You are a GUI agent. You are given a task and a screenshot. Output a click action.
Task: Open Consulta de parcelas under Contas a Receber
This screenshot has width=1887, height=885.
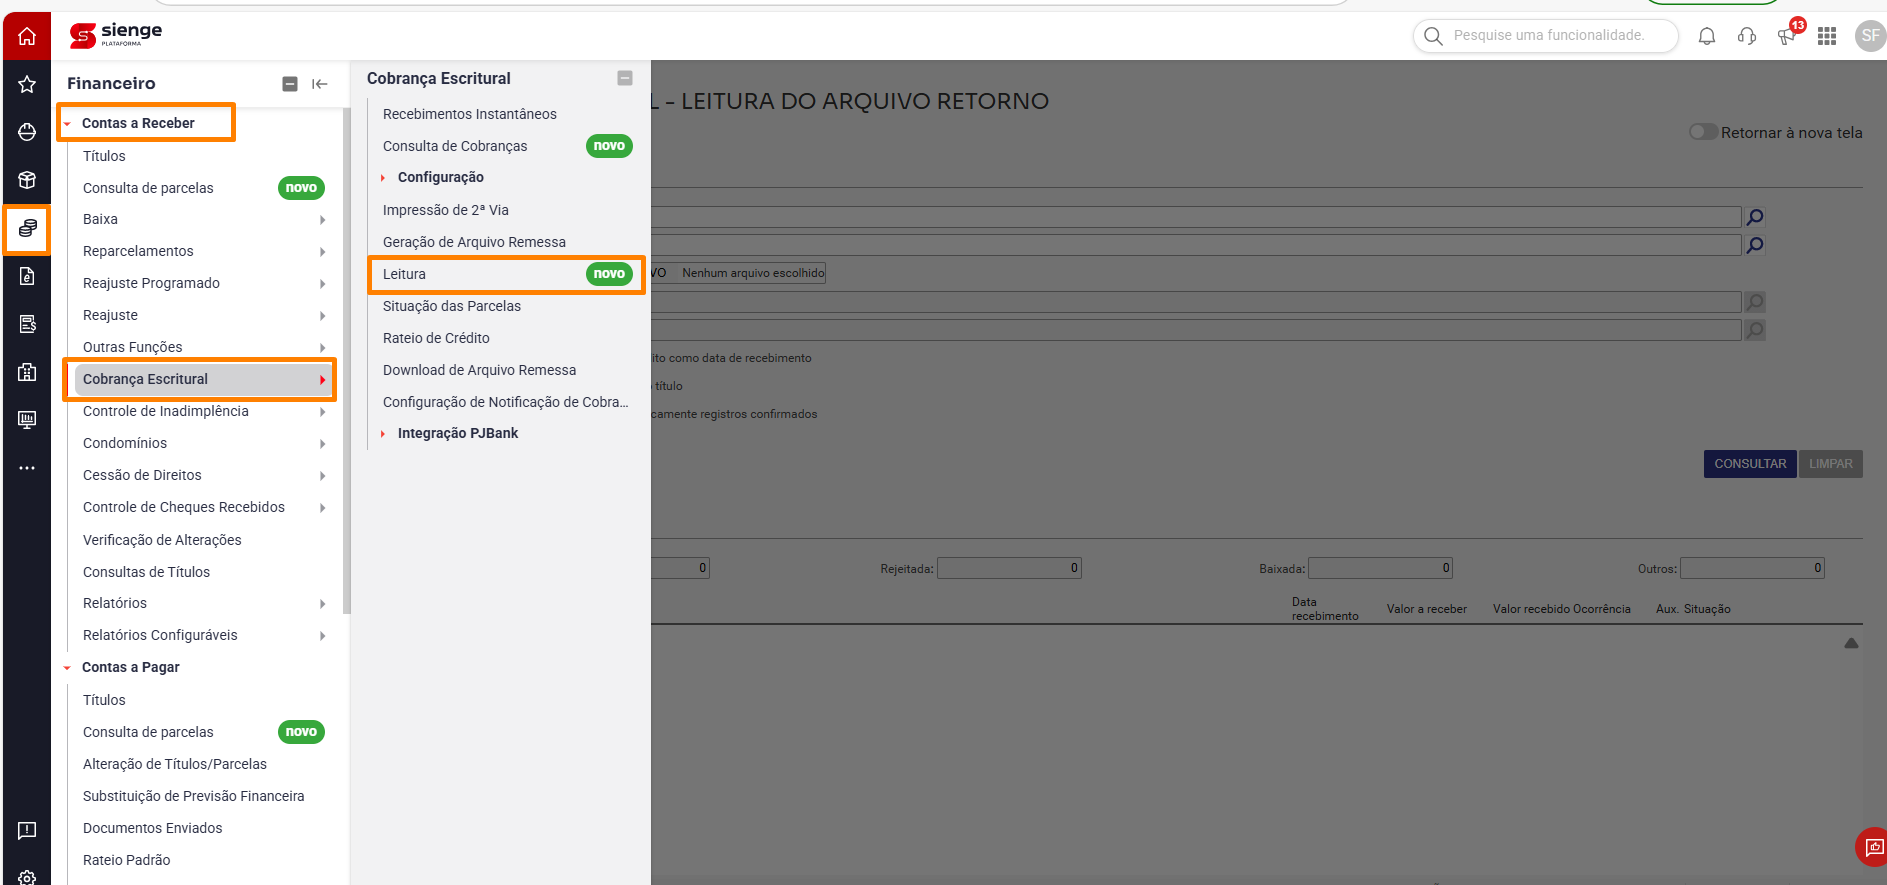148,188
